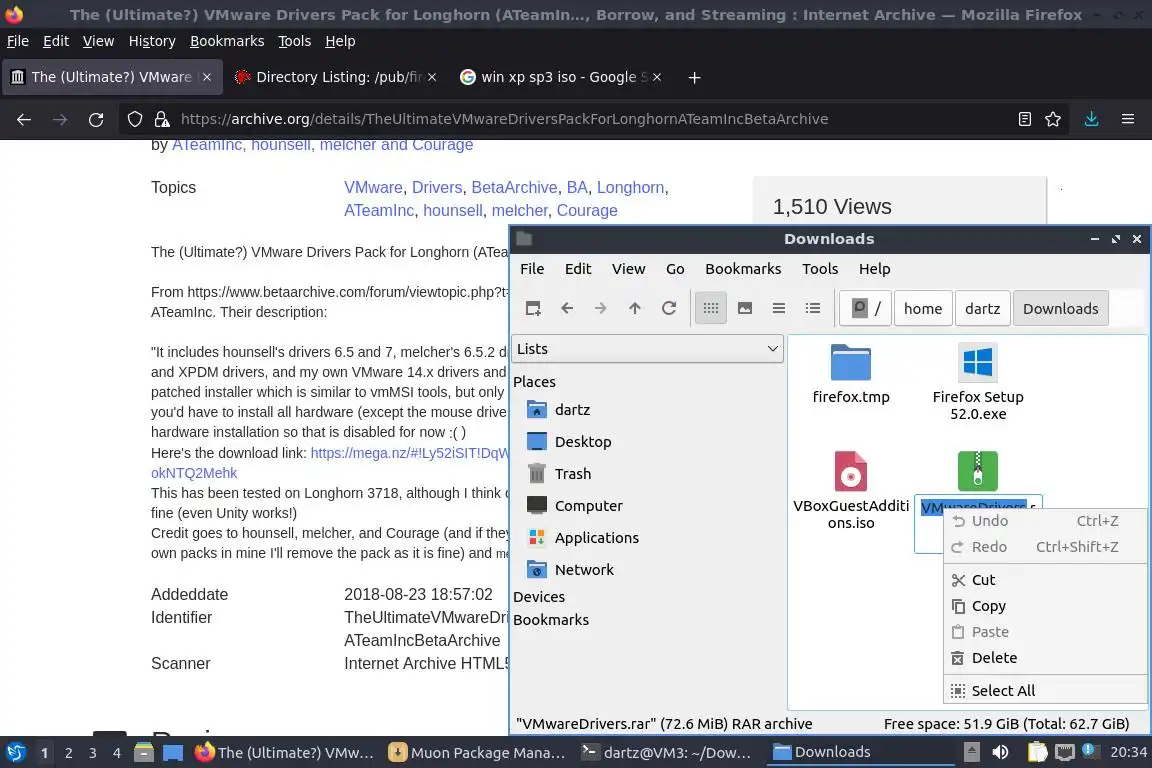Click Firefox forward arrow button
Viewport: 1152px width, 768px height.
coord(60,119)
